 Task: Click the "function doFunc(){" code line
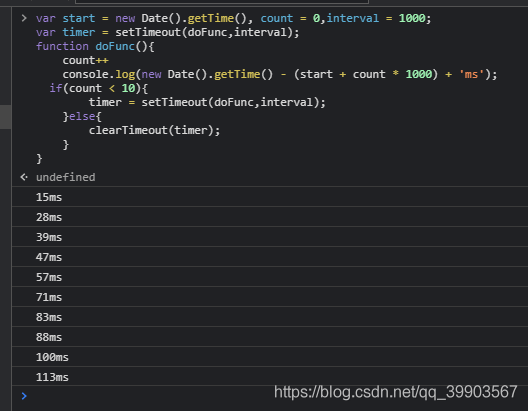point(95,46)
